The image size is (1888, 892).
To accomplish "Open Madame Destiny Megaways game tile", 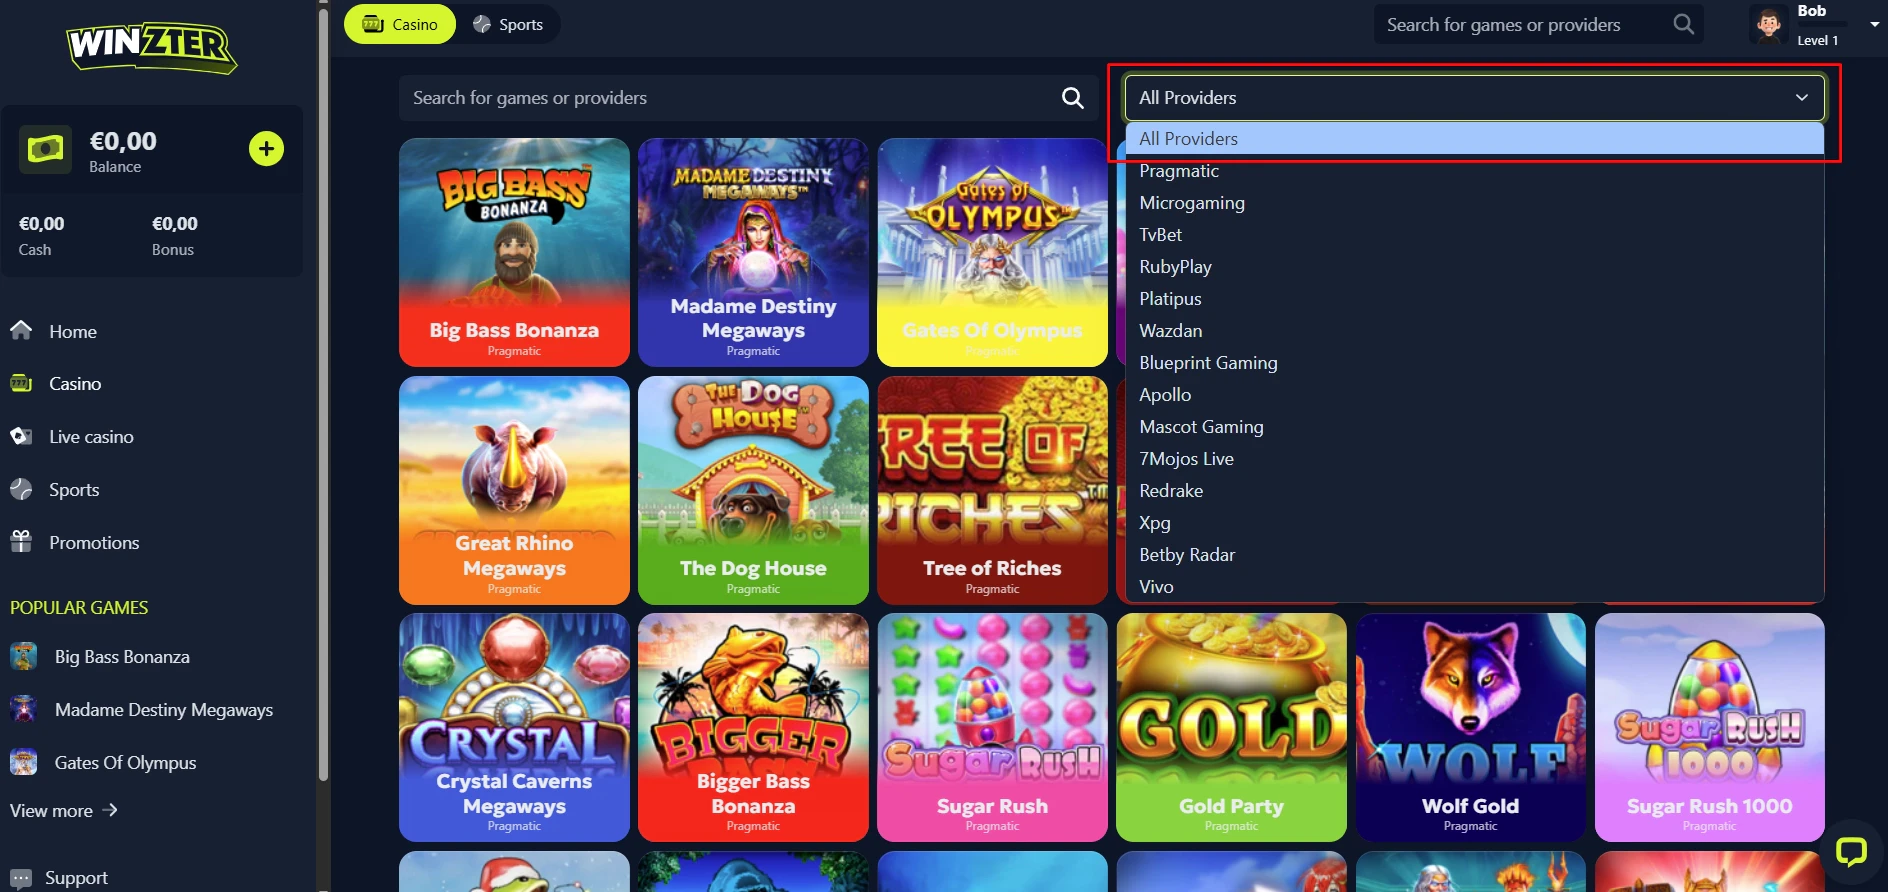I will click(x=753, y=252).
